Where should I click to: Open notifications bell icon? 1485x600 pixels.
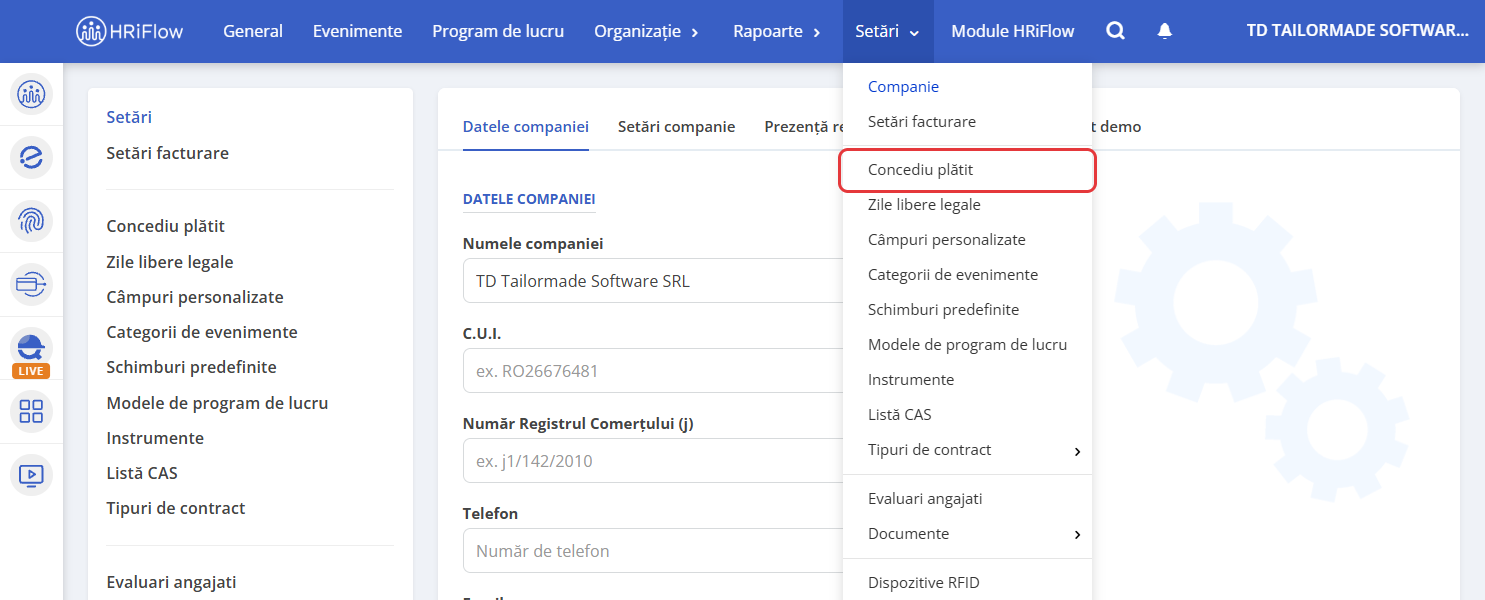click(1164, 31)
